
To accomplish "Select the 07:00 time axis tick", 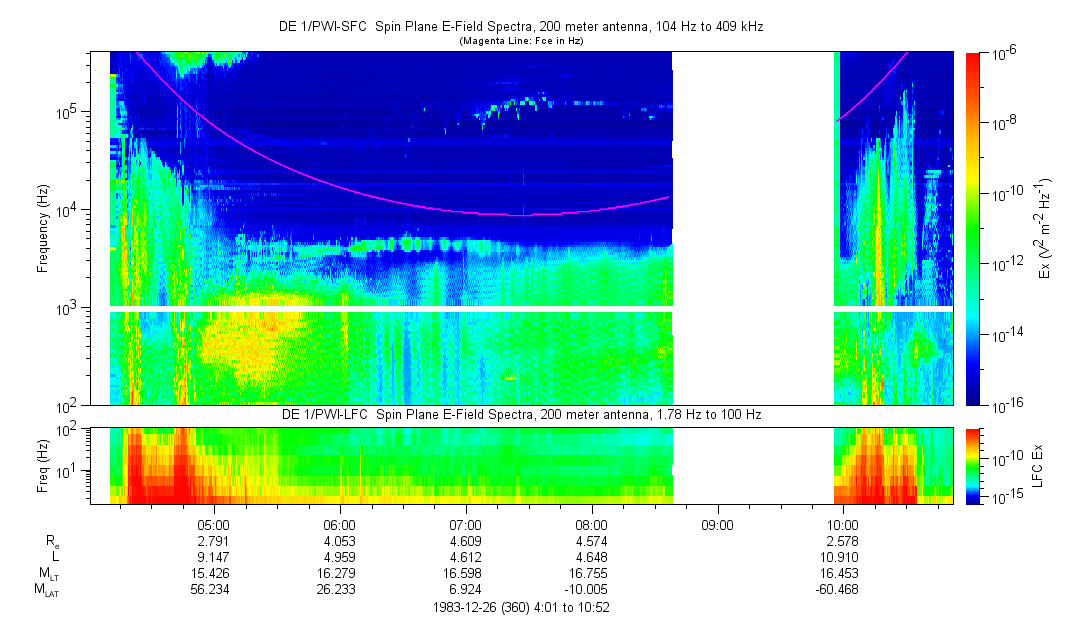I will pyautogui.click(x=466, y=524).
